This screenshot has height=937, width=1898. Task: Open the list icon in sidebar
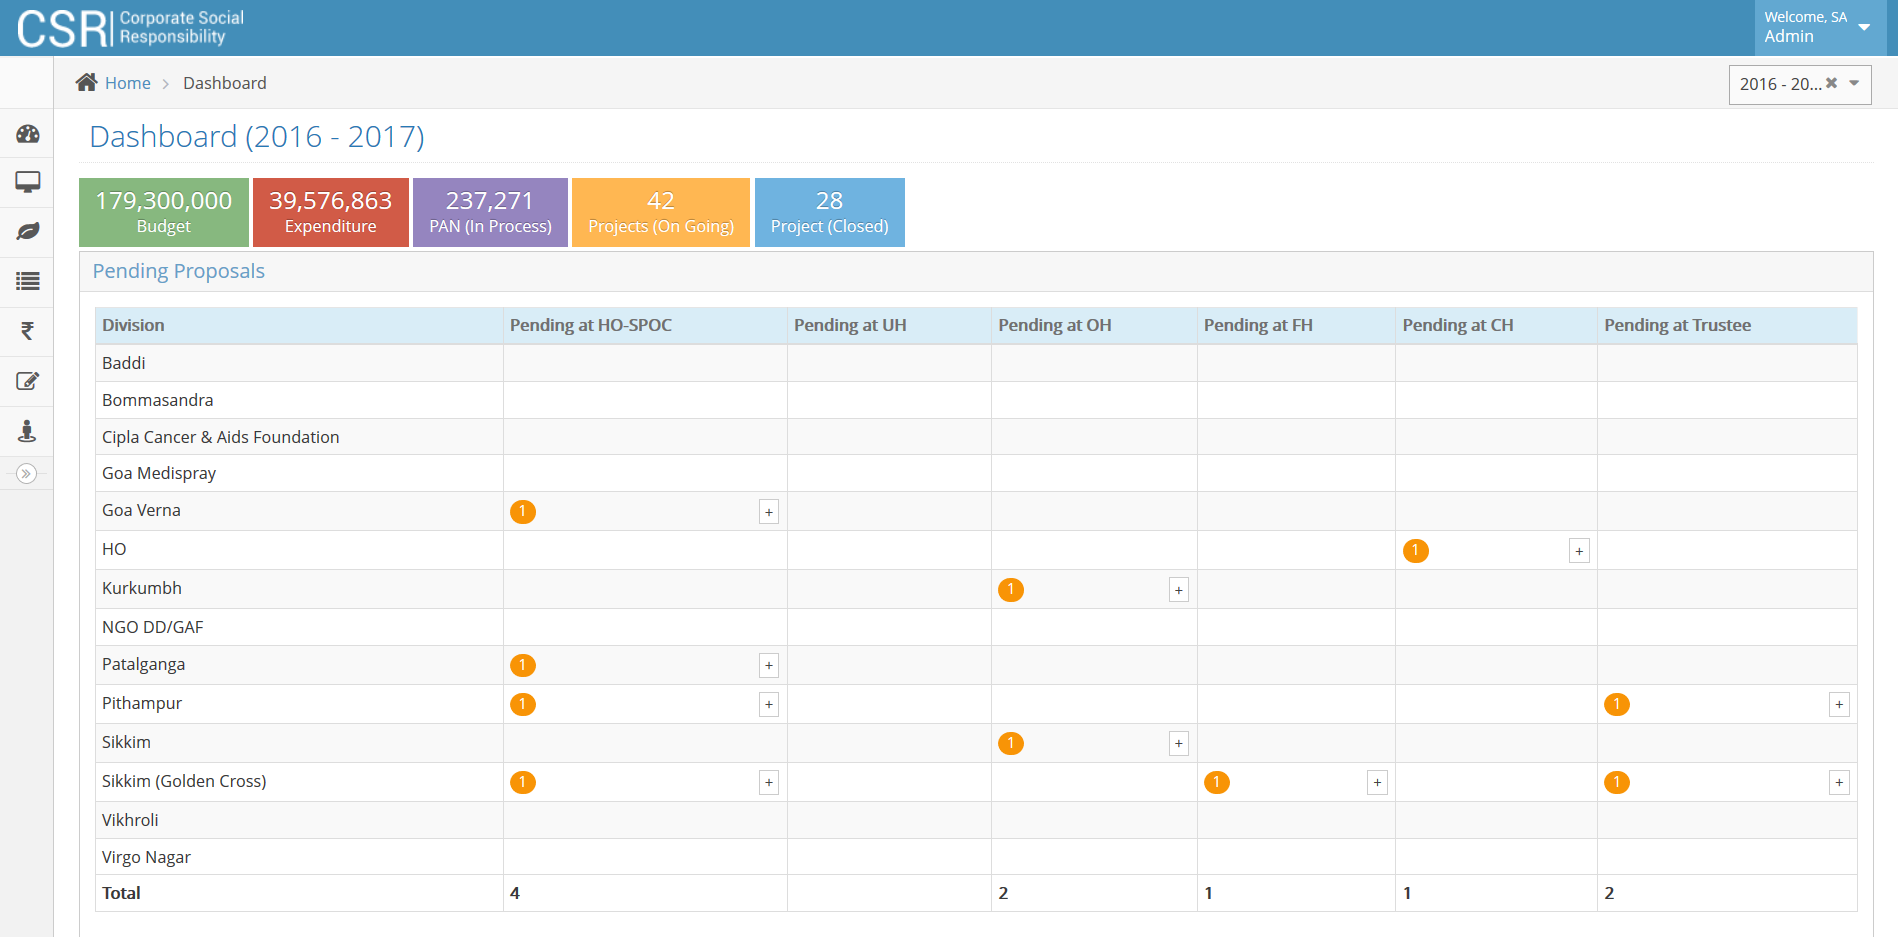click(28, 281)
